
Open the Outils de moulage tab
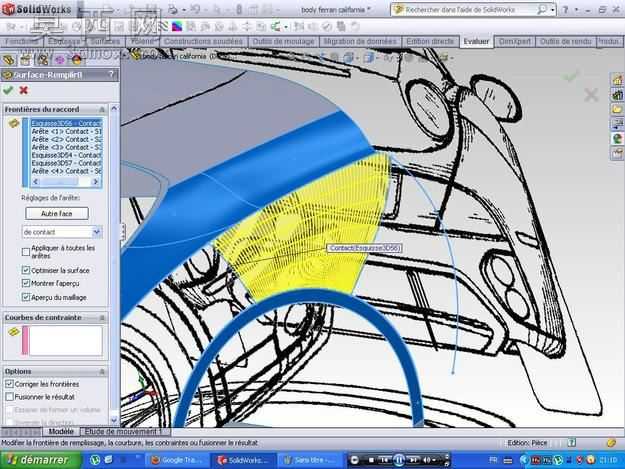(283, 41)
